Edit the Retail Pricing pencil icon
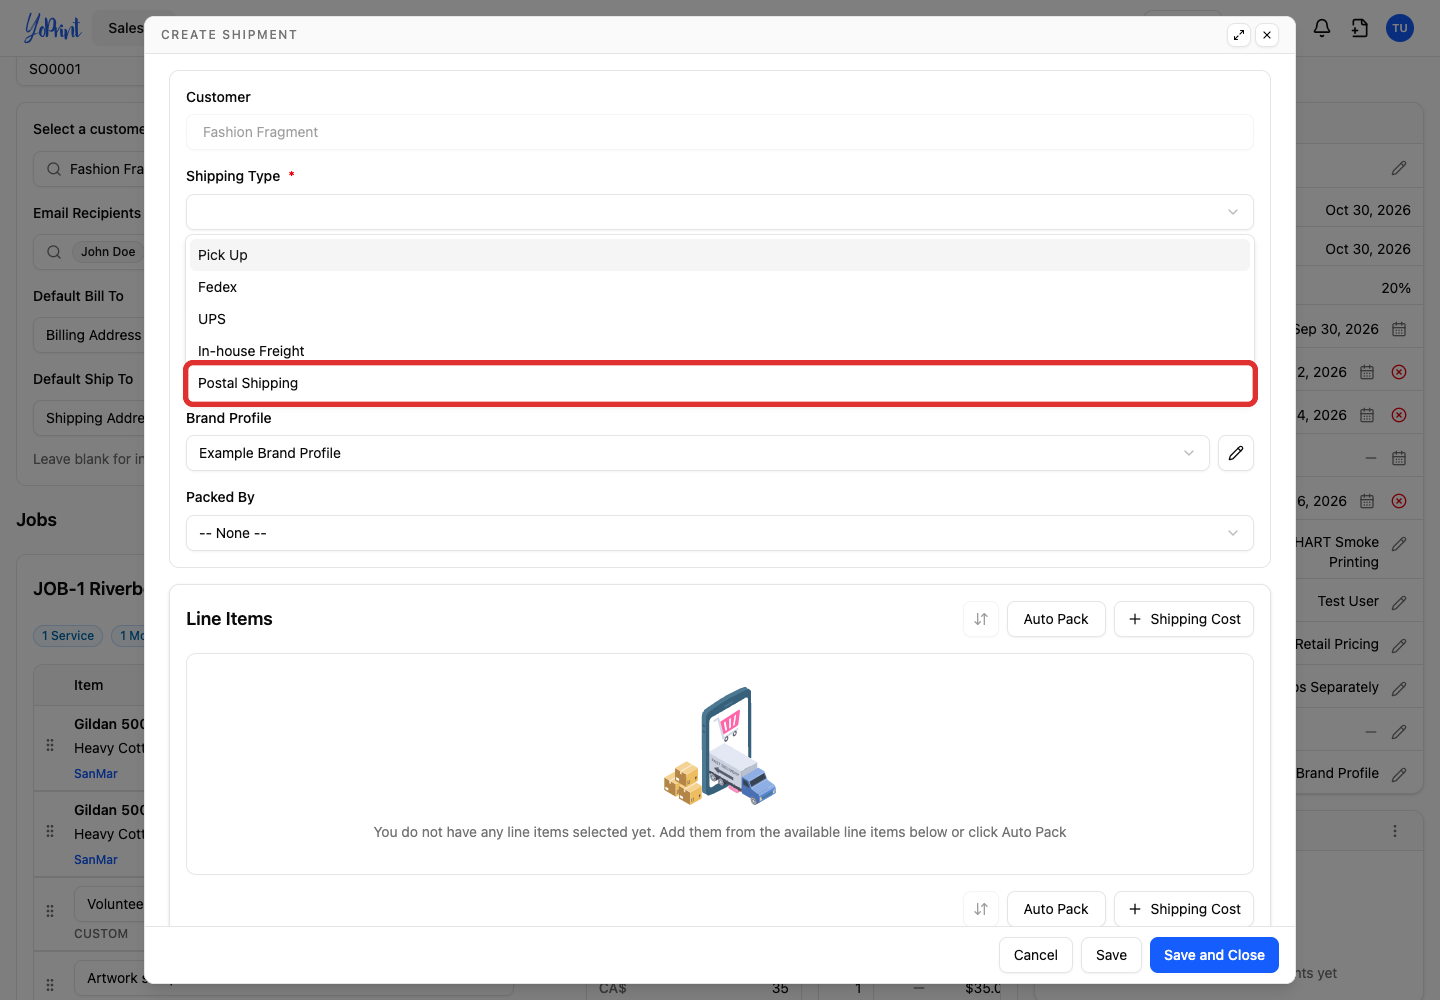Viewport: 1440px width, 1000px height. click(1399, 645)
